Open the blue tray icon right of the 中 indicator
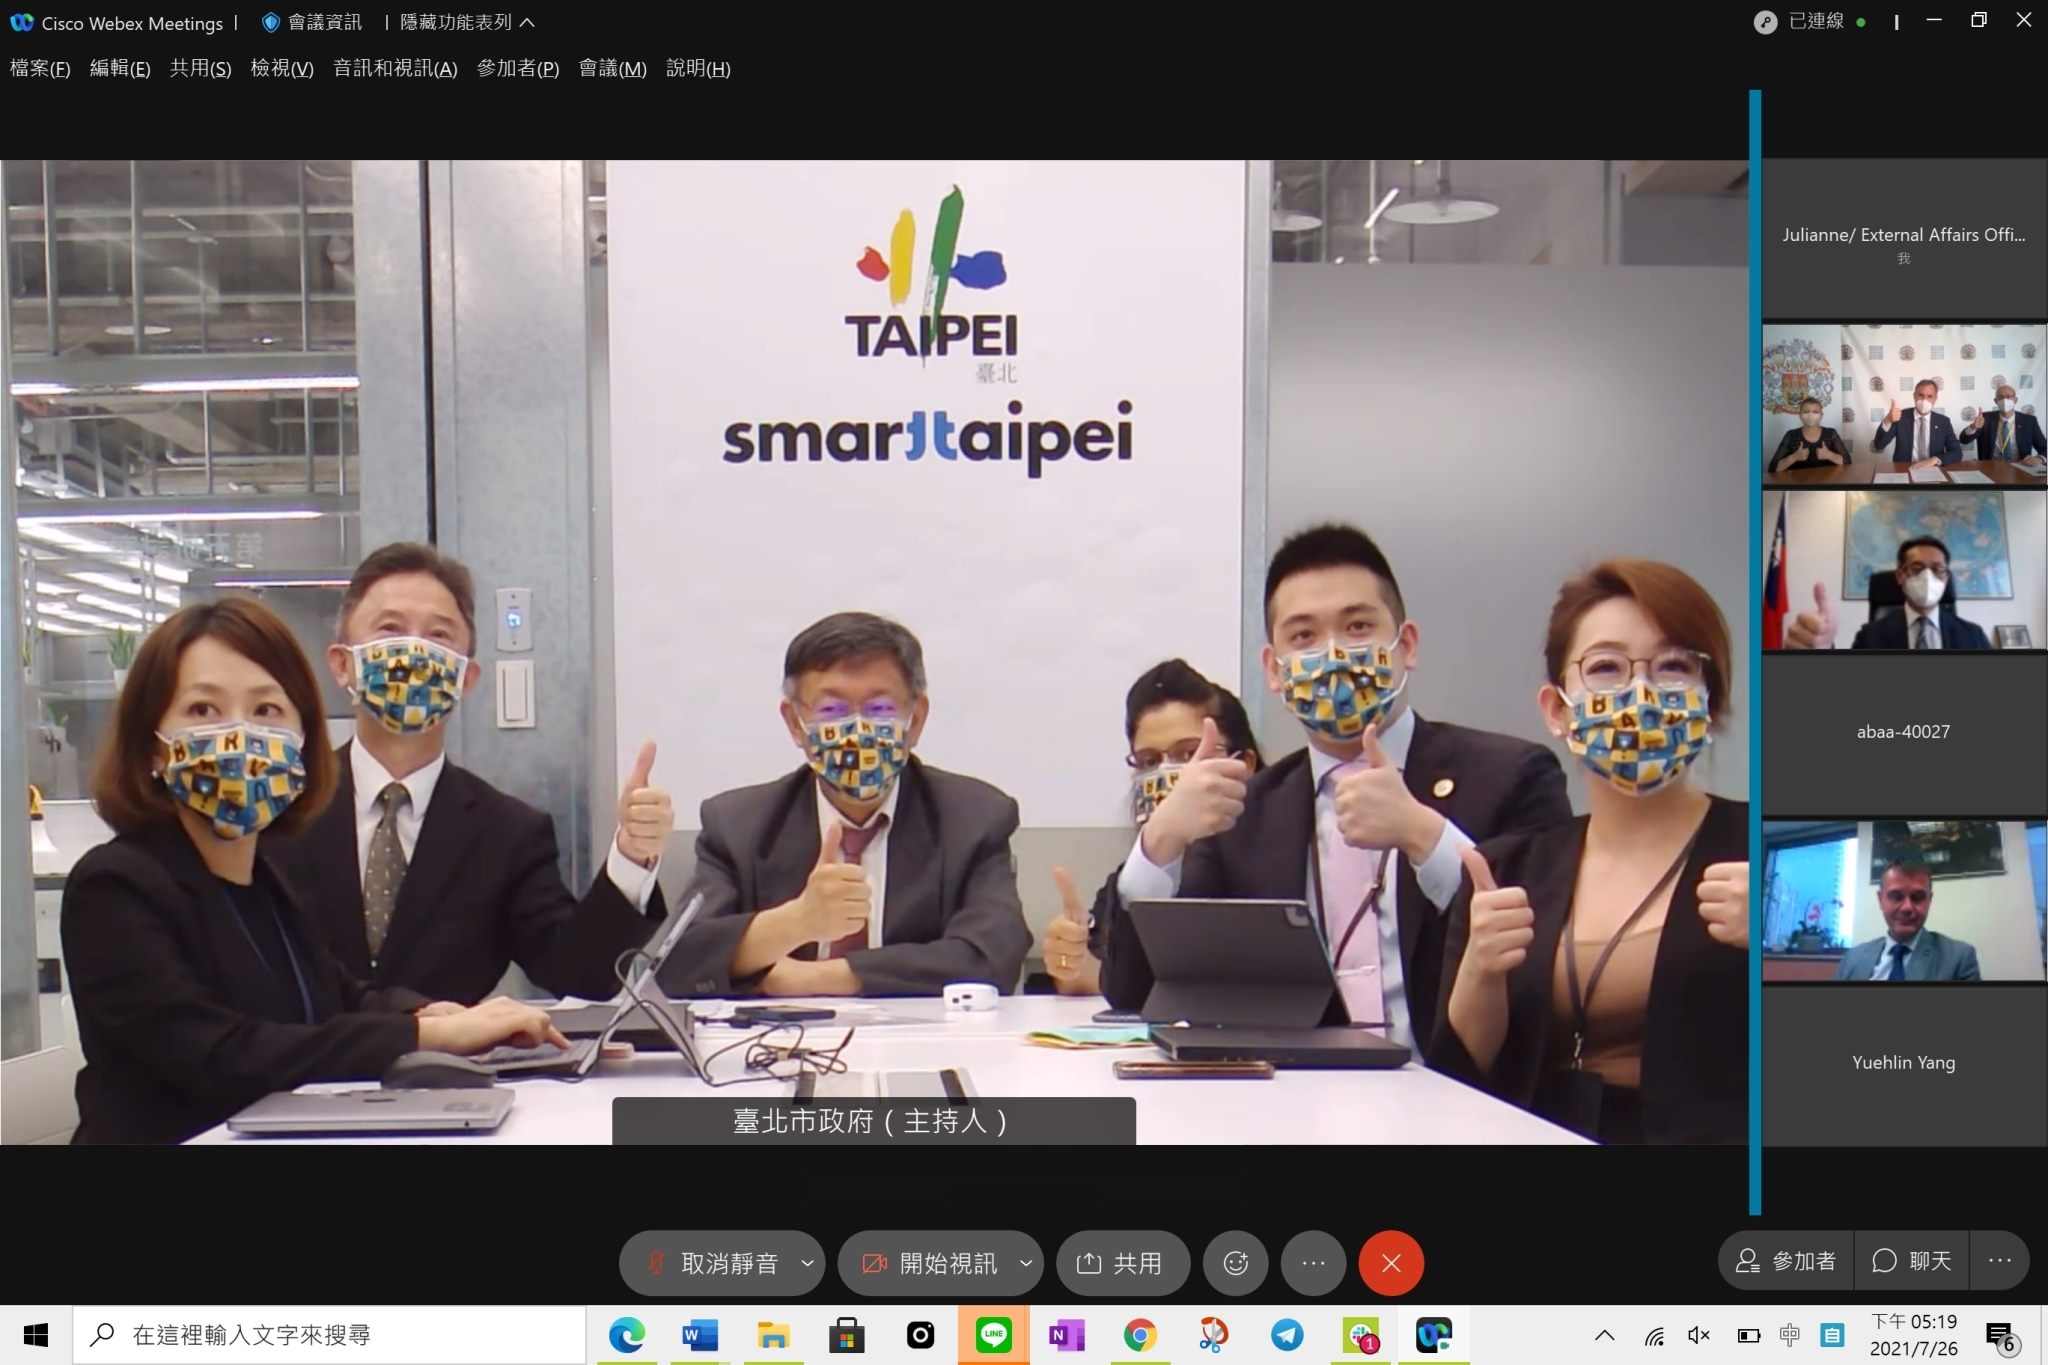The height and width of the screenshot is (1365, 2048). point(1832,1335)
